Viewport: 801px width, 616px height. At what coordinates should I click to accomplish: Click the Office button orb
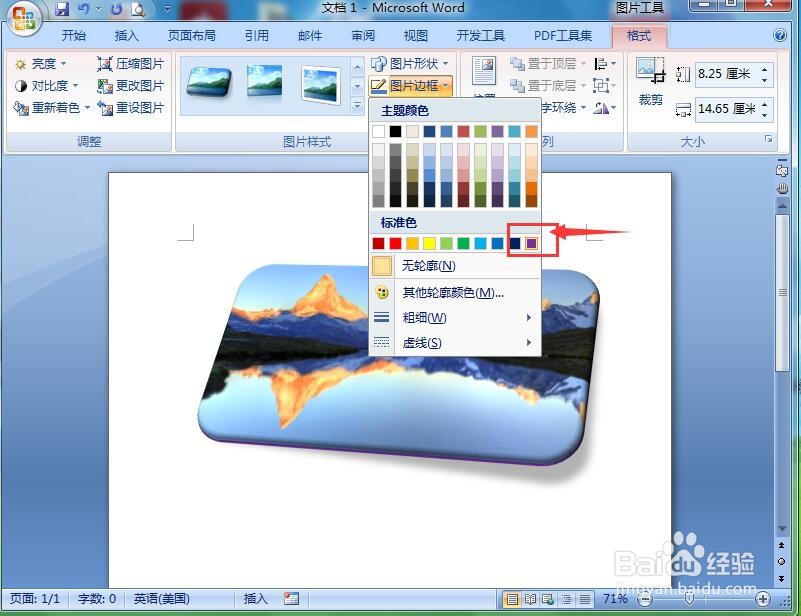point(23,17)
